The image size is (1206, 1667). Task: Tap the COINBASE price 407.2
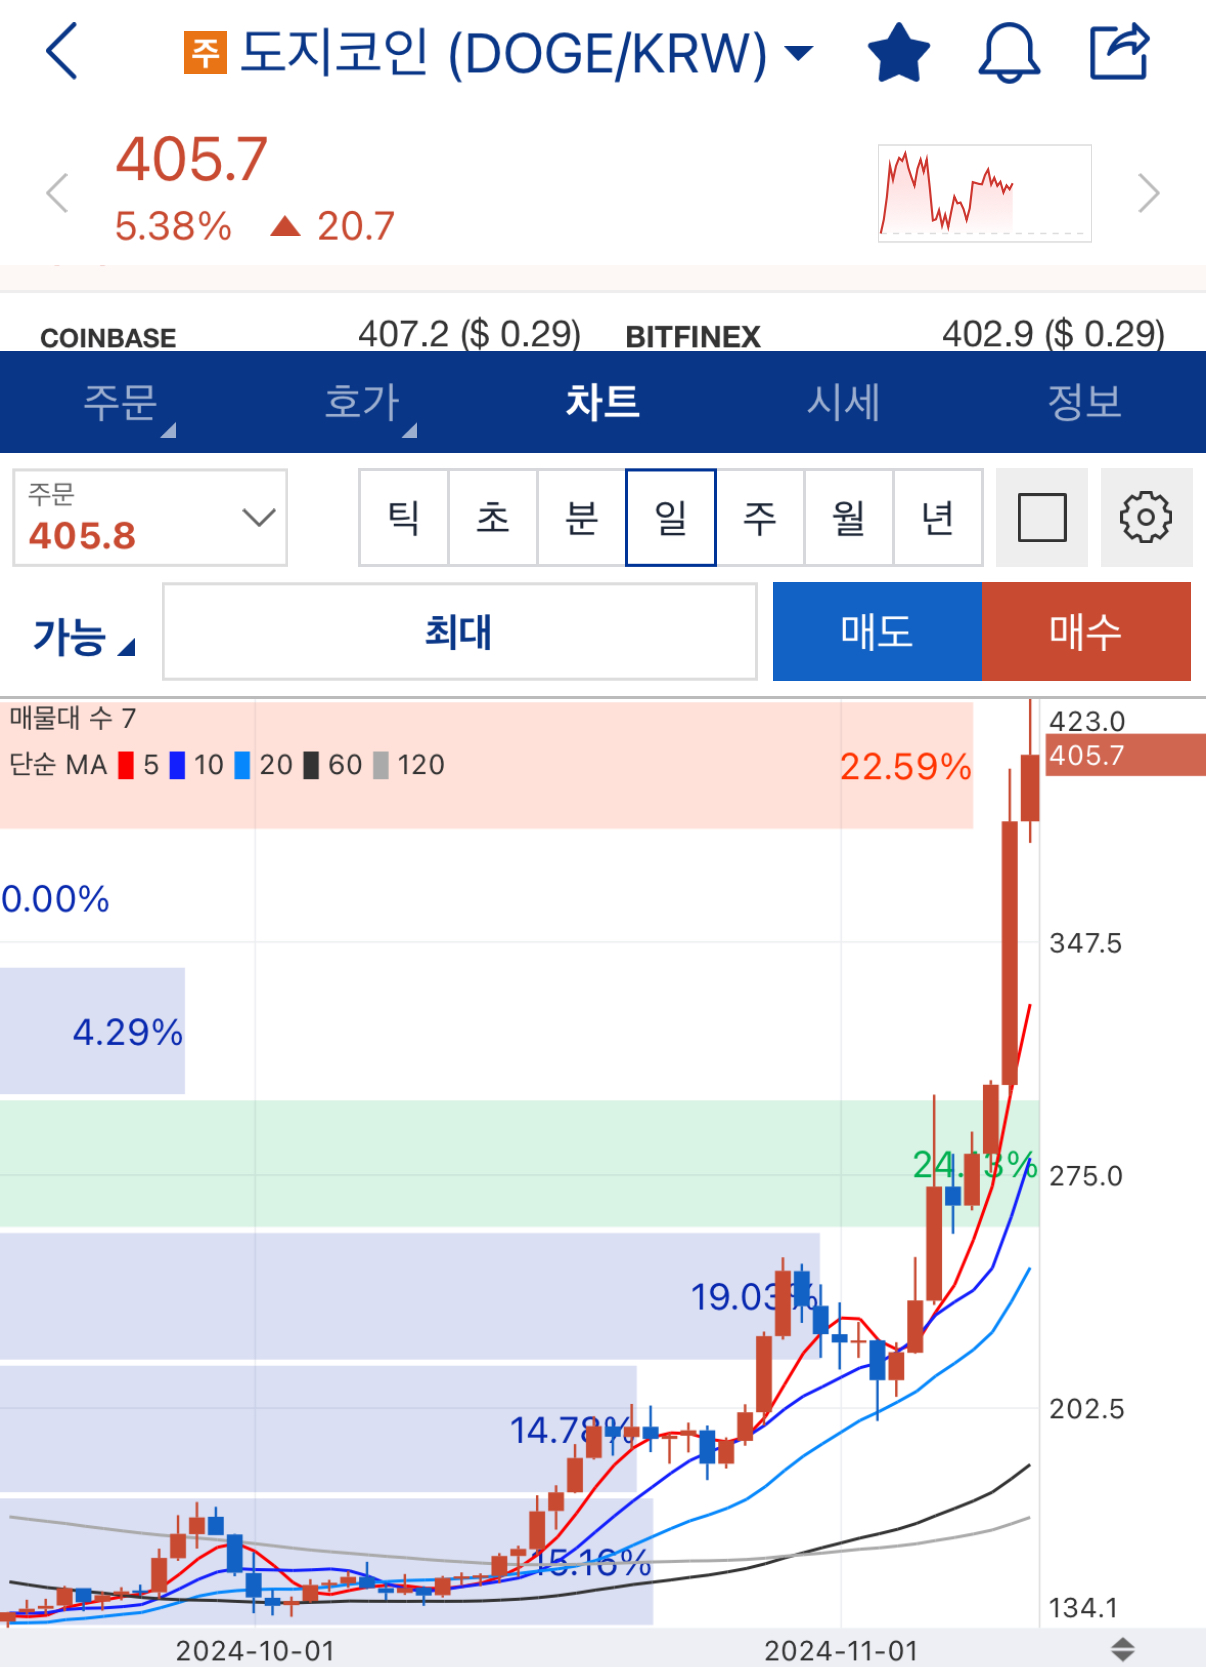tap(469, 334)
